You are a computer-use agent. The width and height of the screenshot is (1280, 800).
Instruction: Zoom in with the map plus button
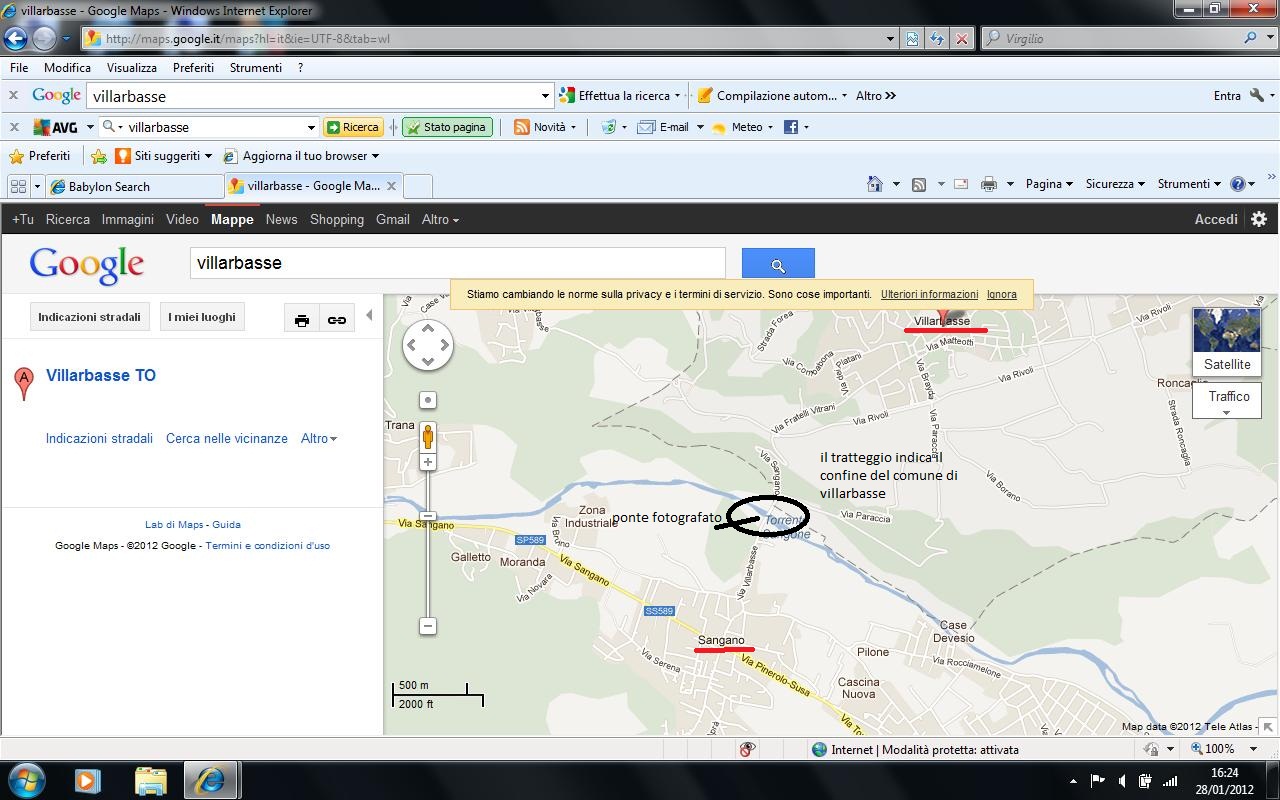pos(428,462)
